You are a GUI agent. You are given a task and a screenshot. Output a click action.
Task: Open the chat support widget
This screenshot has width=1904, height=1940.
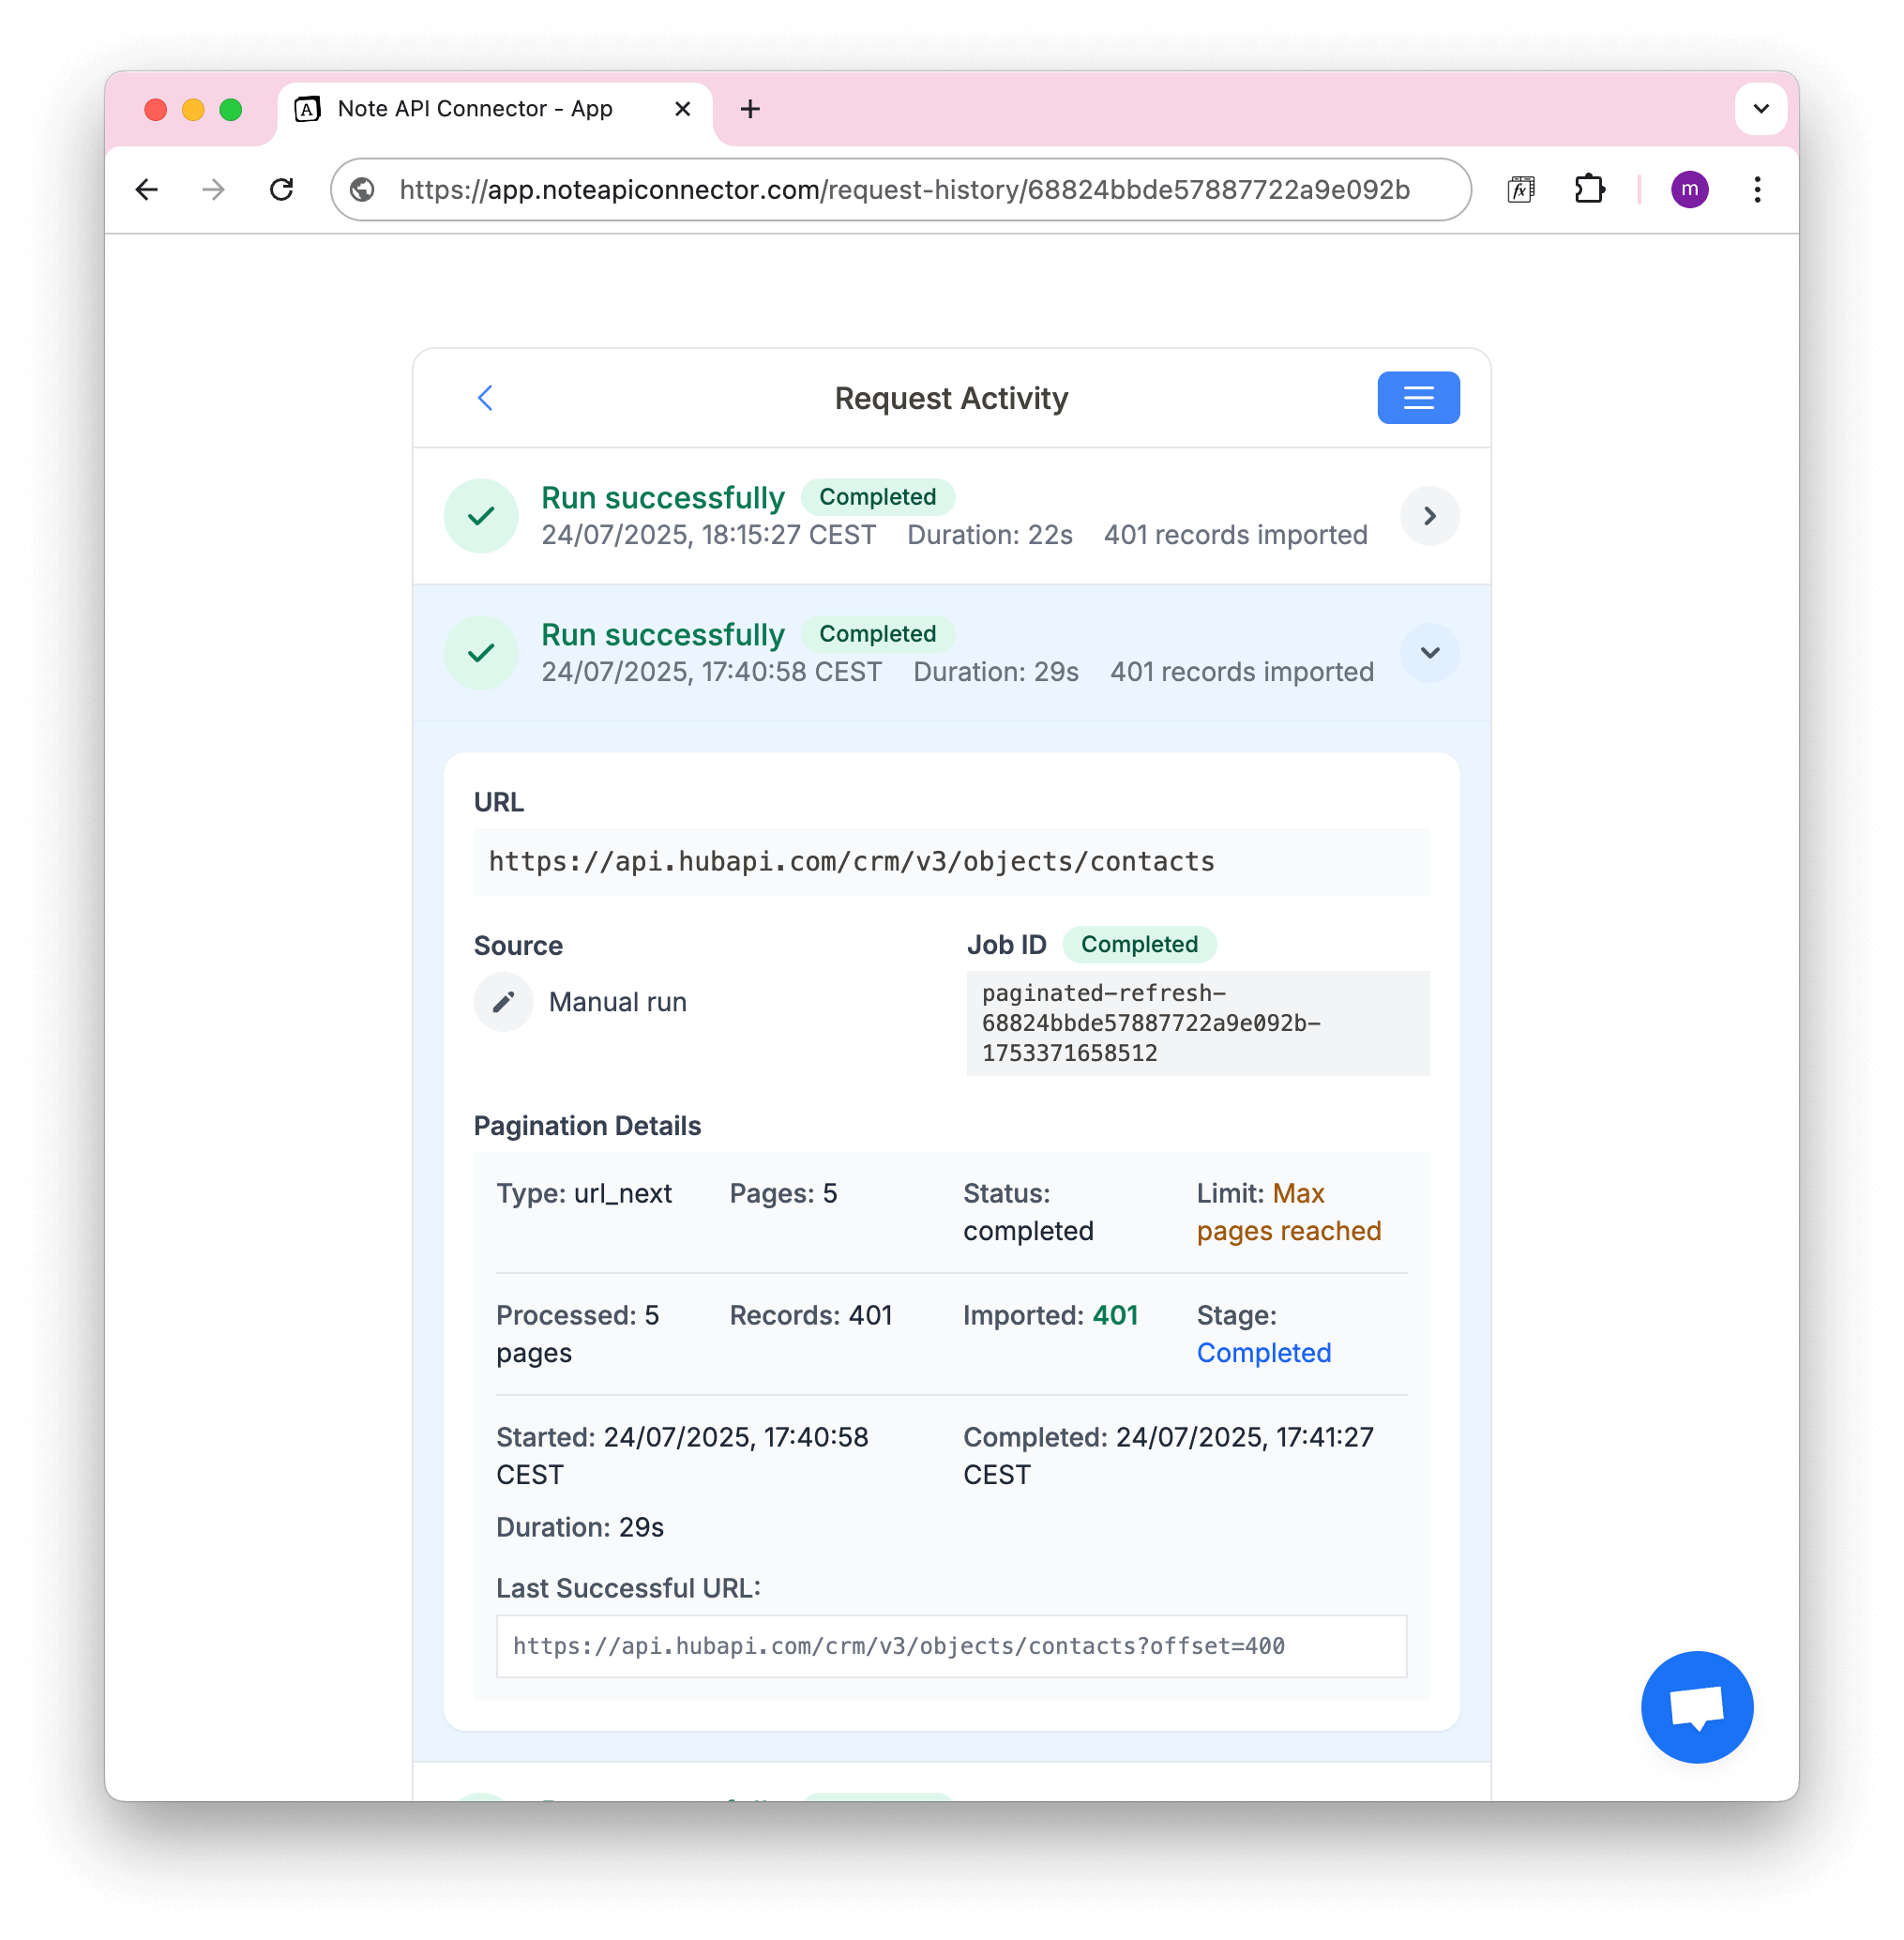[x=1696, y=1707]
